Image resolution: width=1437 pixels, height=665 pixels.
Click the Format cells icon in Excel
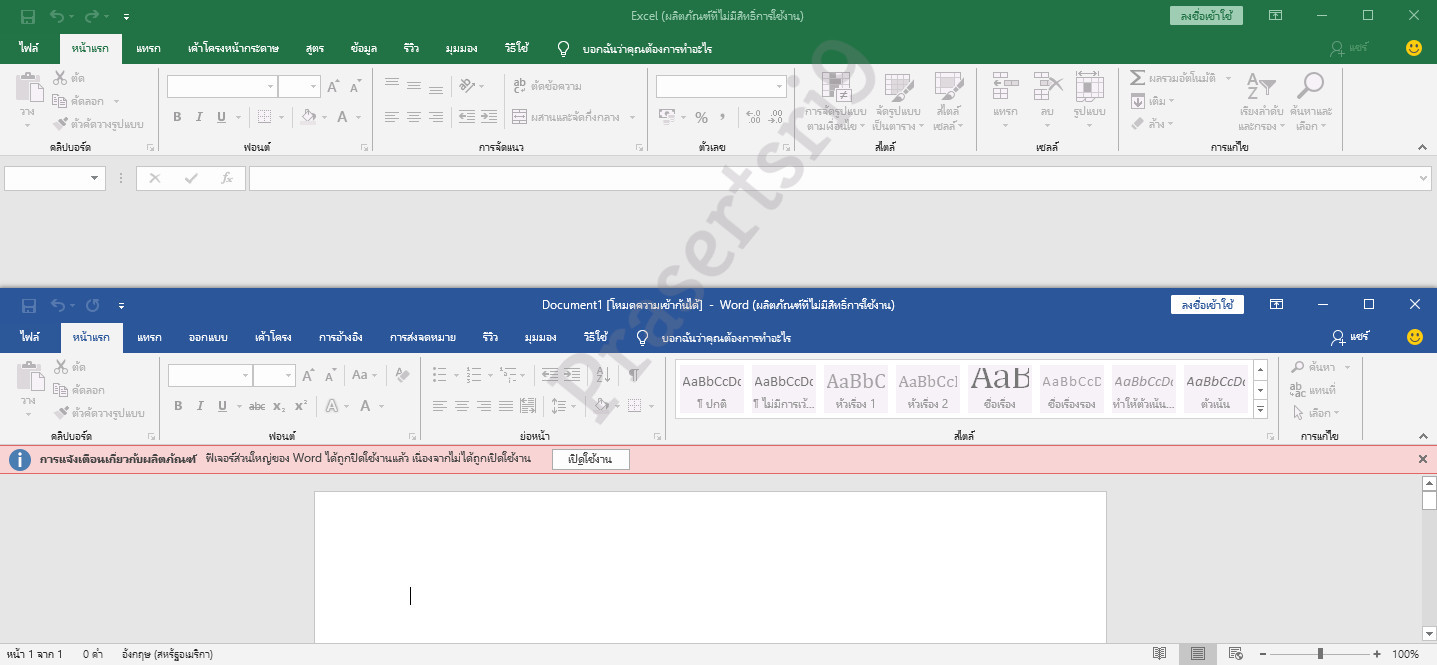point(1089,86)
